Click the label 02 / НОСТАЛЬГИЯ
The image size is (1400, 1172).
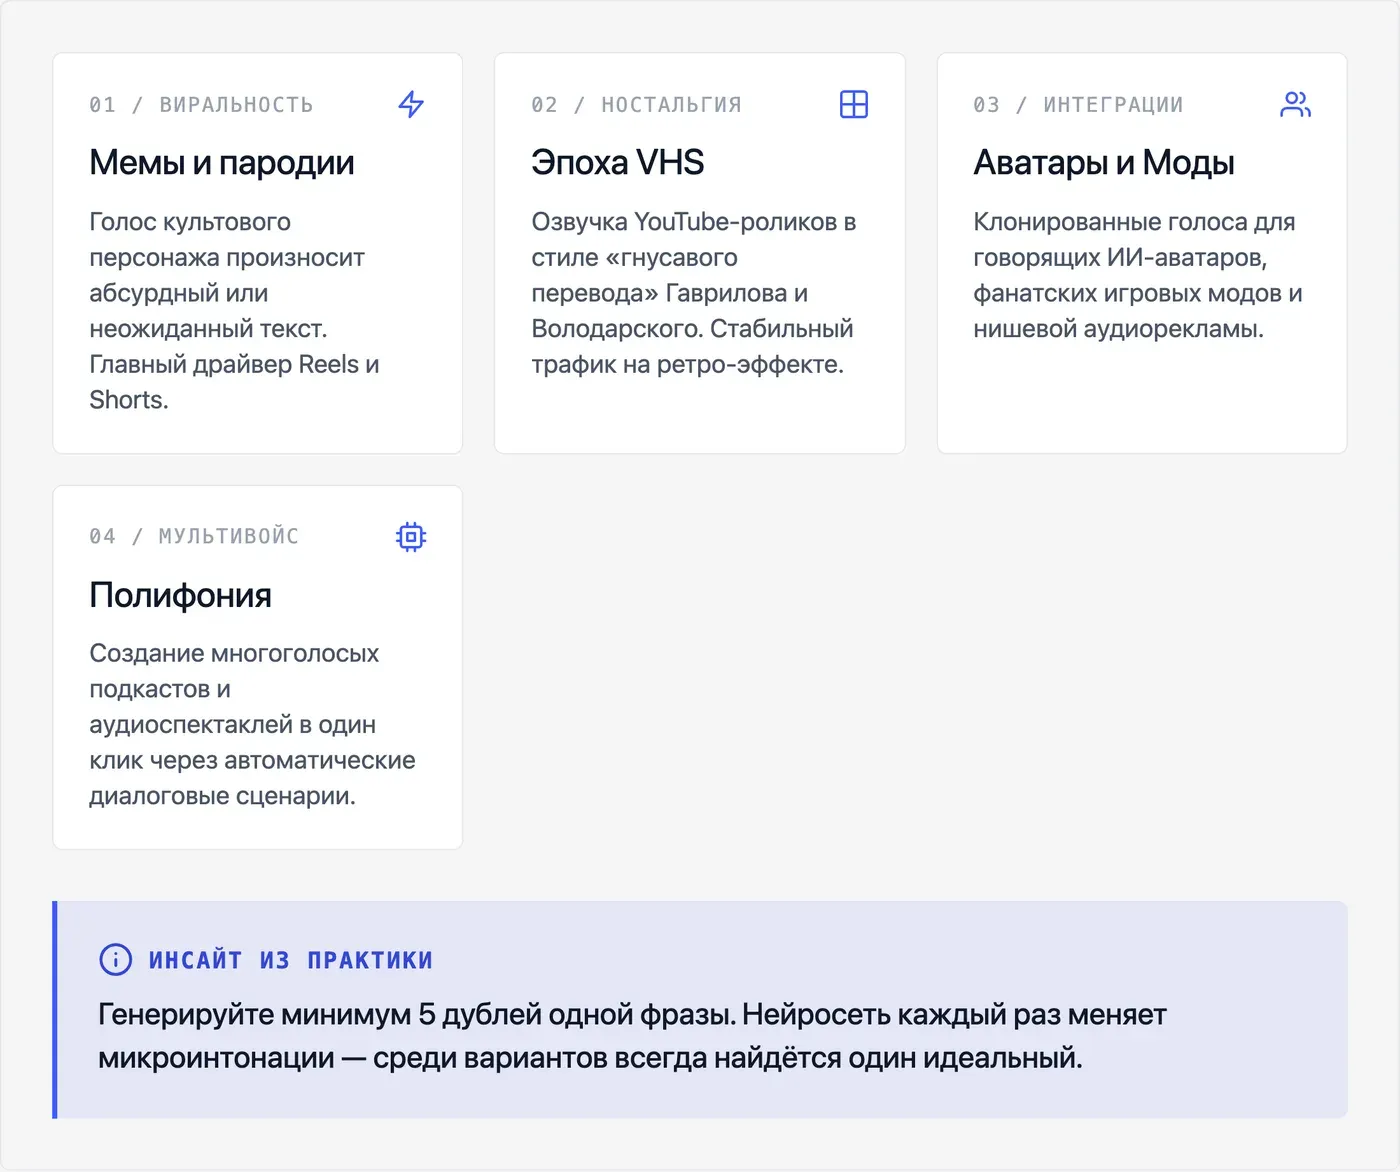[637, 105]
